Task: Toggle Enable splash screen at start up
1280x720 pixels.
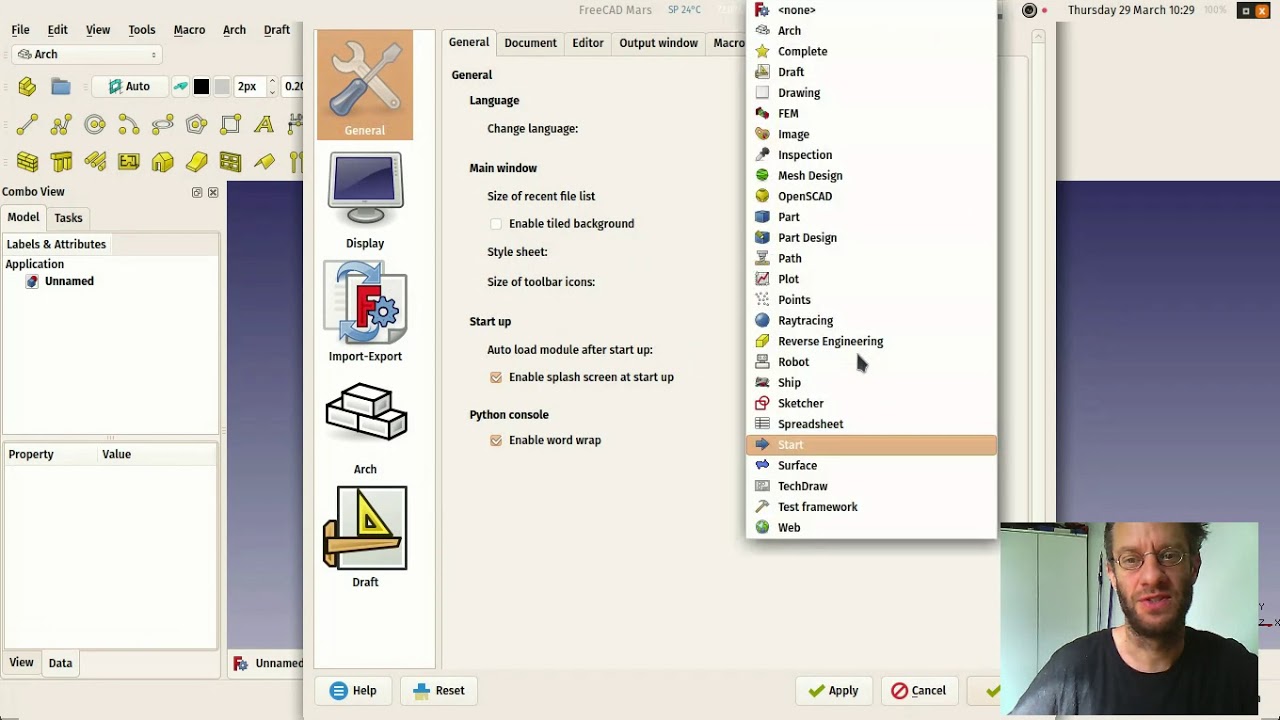Action: (496, 377)
